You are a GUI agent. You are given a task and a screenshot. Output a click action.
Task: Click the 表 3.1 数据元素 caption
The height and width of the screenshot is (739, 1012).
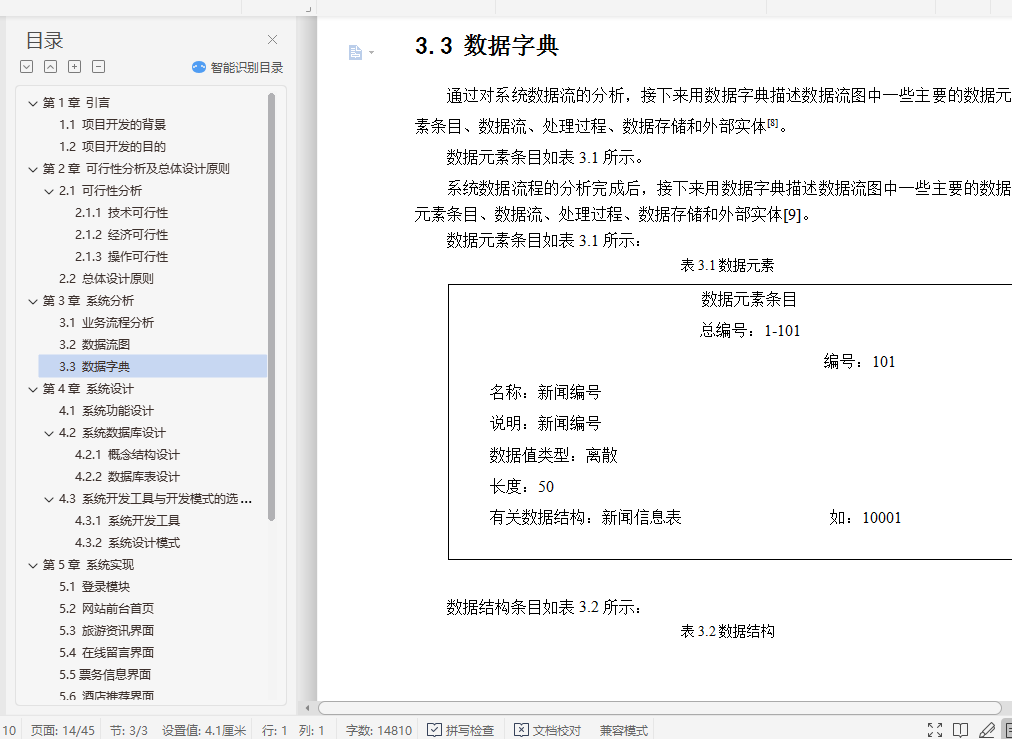tap(727, 265)
